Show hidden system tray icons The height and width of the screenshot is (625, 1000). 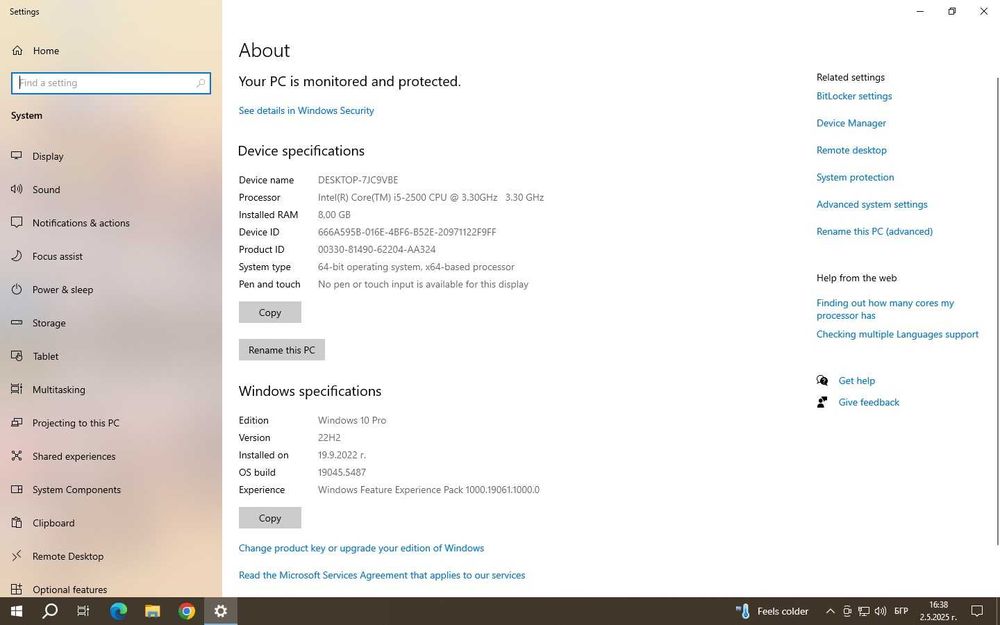830,611
